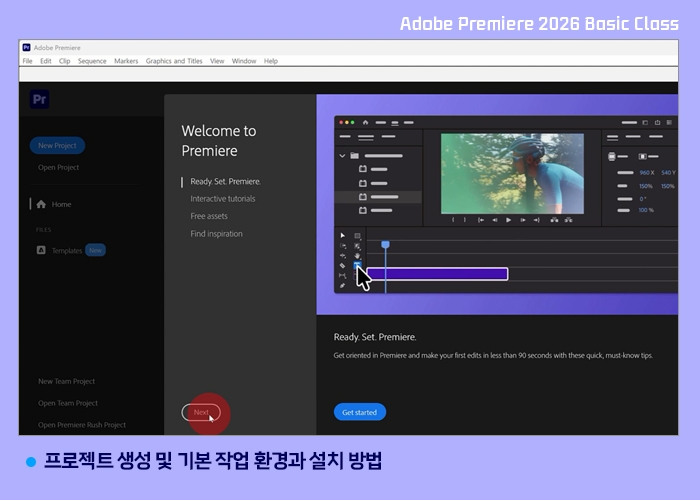The width and height of the screenshot is (700, 500).
Task: Select the Interactive tutorials step
Action: pos(223,199)
